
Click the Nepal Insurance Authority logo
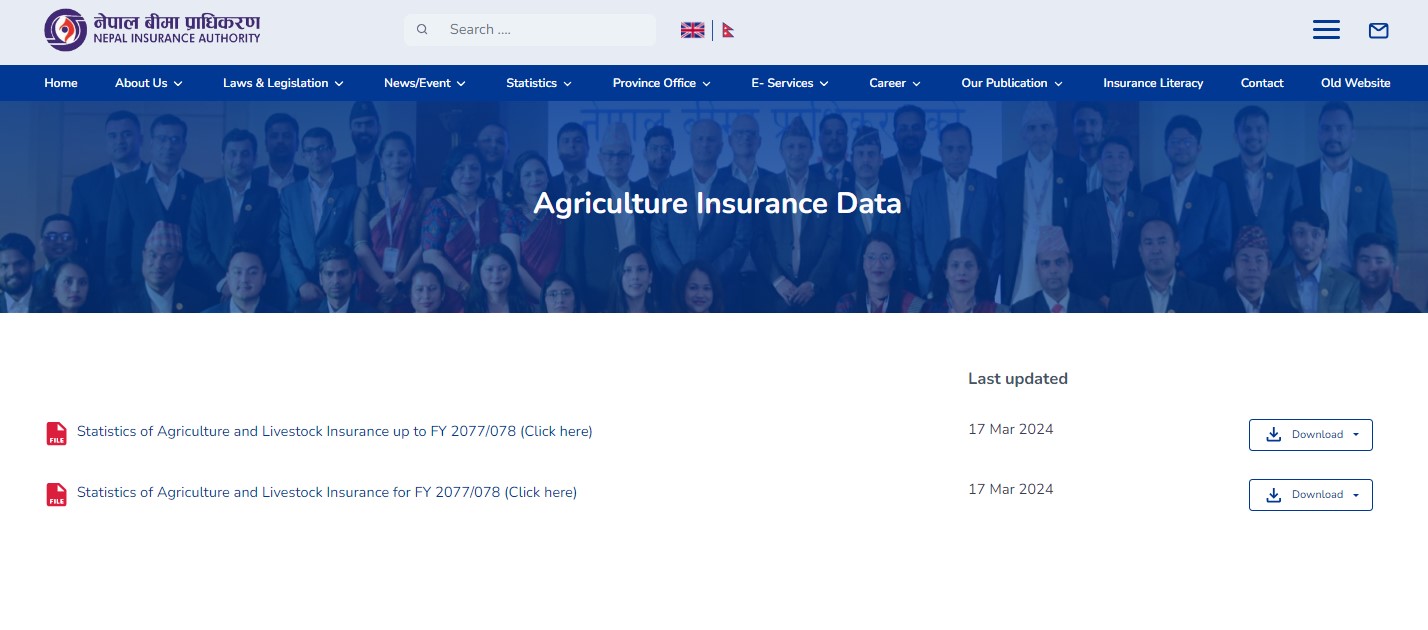152,30
